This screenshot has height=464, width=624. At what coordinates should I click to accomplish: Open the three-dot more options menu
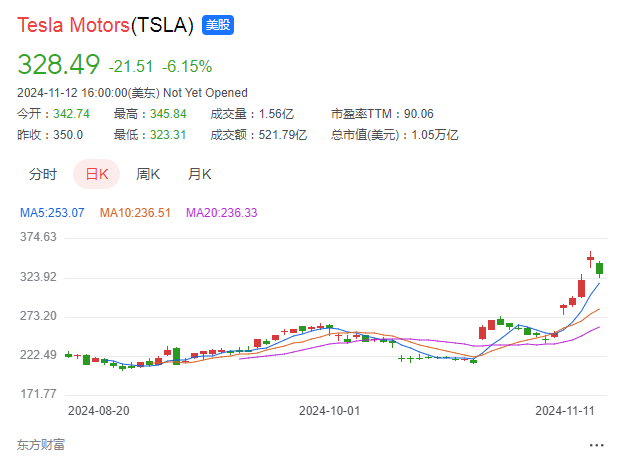pos(597,444)
